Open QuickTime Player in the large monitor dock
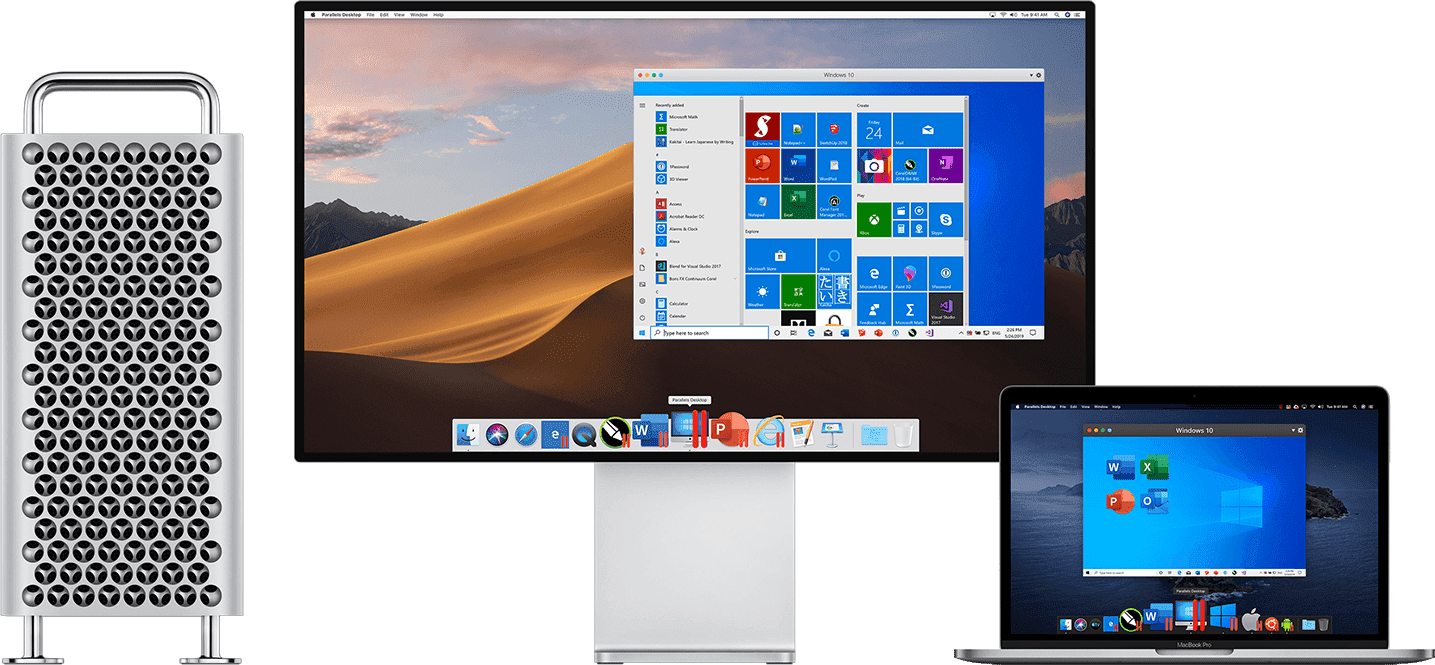Image resolution: width=1435 pixels, height=665 pixels. pos(583,434)
